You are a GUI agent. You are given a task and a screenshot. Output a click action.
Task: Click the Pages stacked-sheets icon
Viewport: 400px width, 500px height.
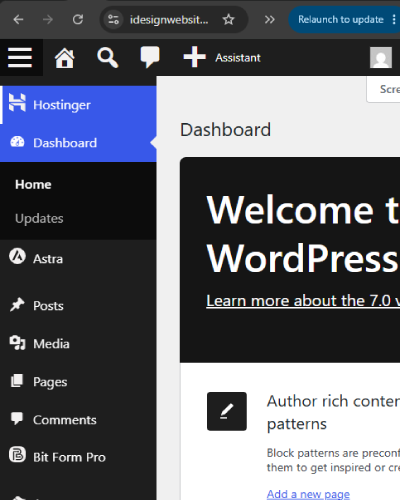(x=17, y=381)
